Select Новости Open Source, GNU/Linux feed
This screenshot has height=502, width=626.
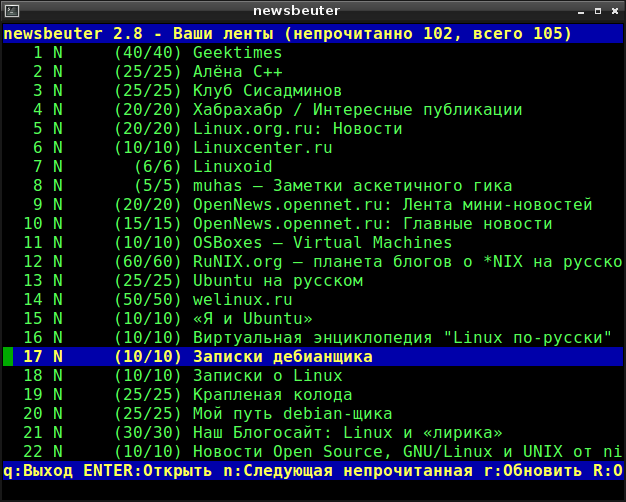click(313, 452)
